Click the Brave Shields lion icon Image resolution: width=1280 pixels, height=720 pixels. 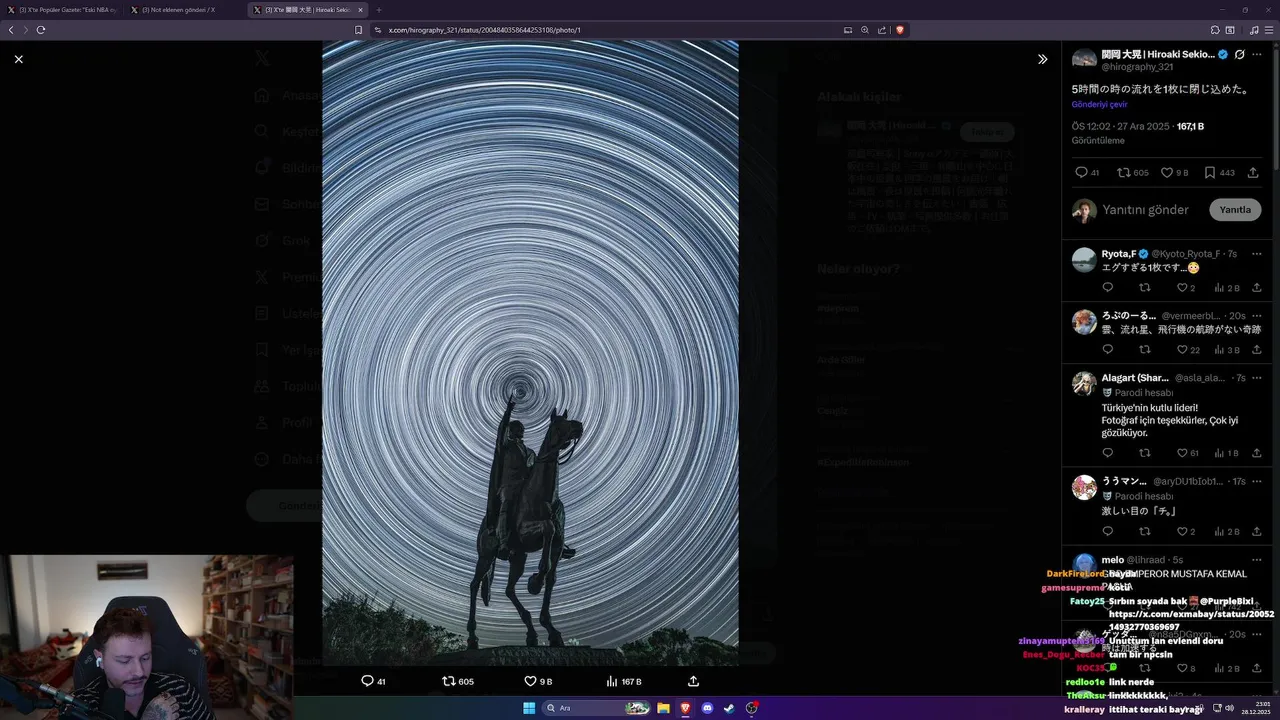tap(900, 30)
